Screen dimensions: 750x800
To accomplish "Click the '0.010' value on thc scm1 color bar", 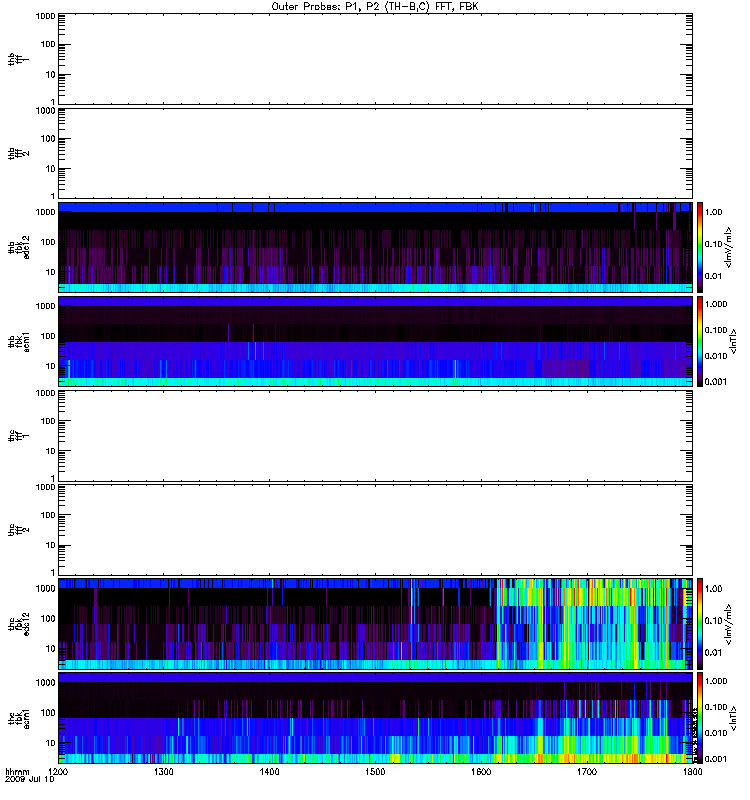I will pos(716,733).
